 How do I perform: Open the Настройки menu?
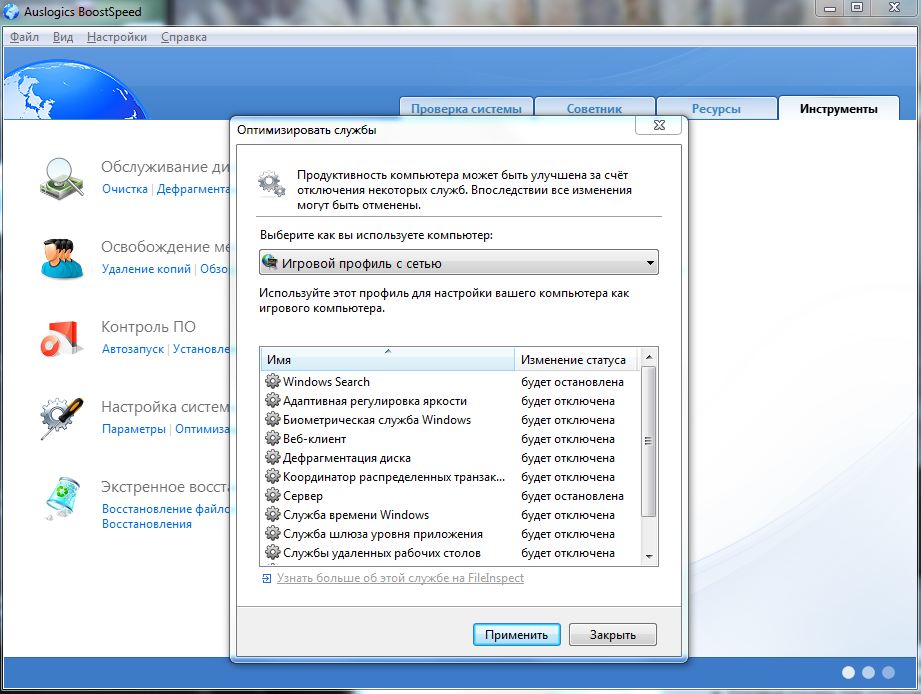click(x=117, y=37)
